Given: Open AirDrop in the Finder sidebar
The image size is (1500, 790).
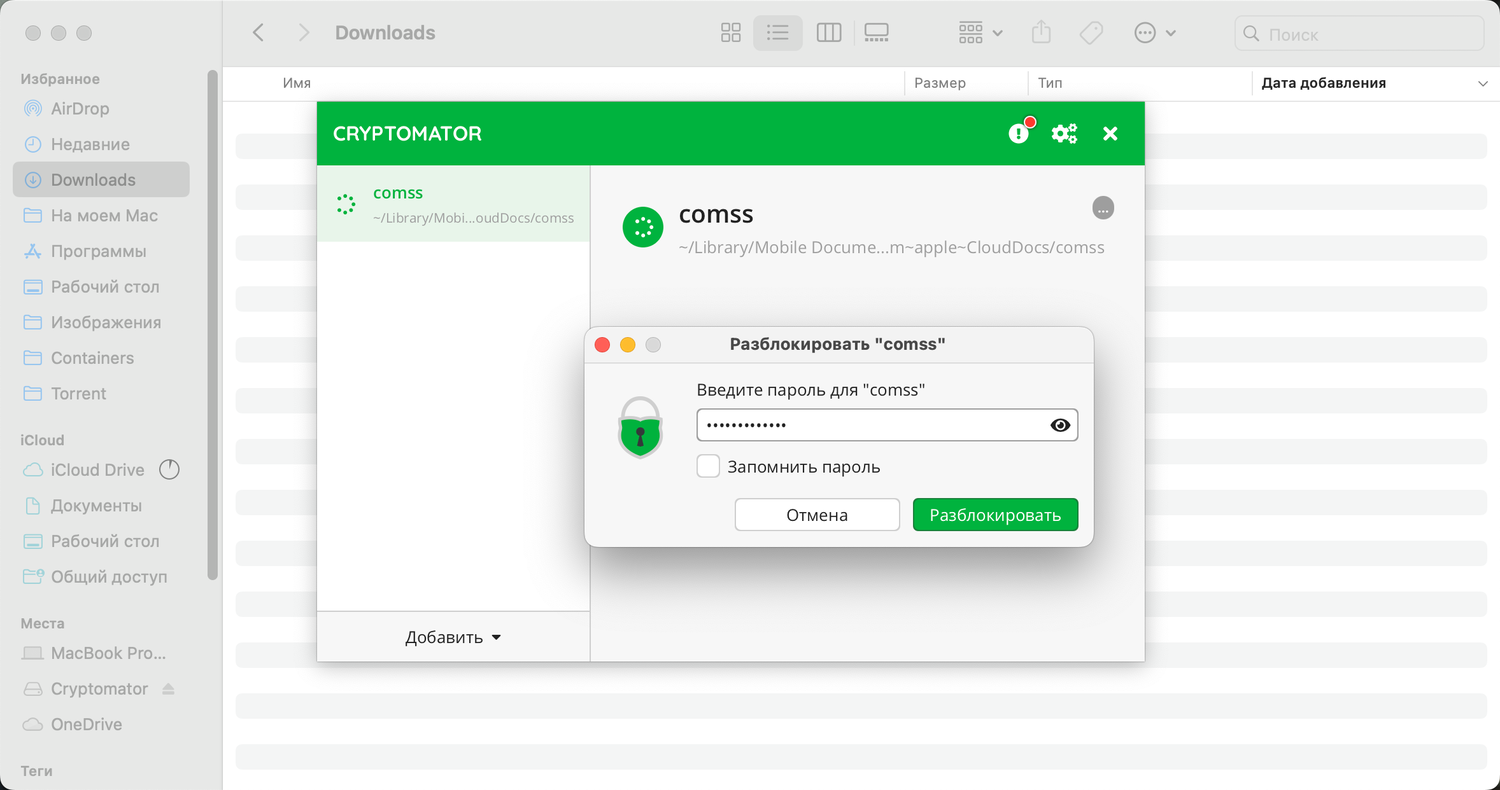Looking at the screenshot, I should [x=101, y=108].
